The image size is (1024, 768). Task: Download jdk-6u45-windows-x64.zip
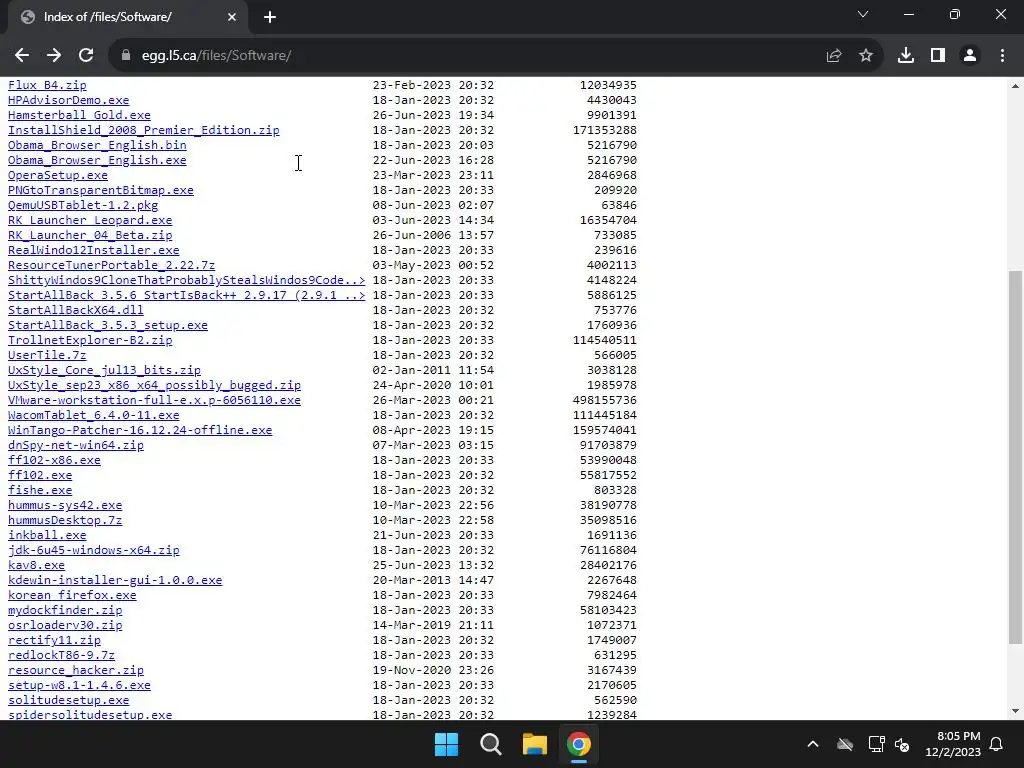pyautogui.click(x=93, y=551)
